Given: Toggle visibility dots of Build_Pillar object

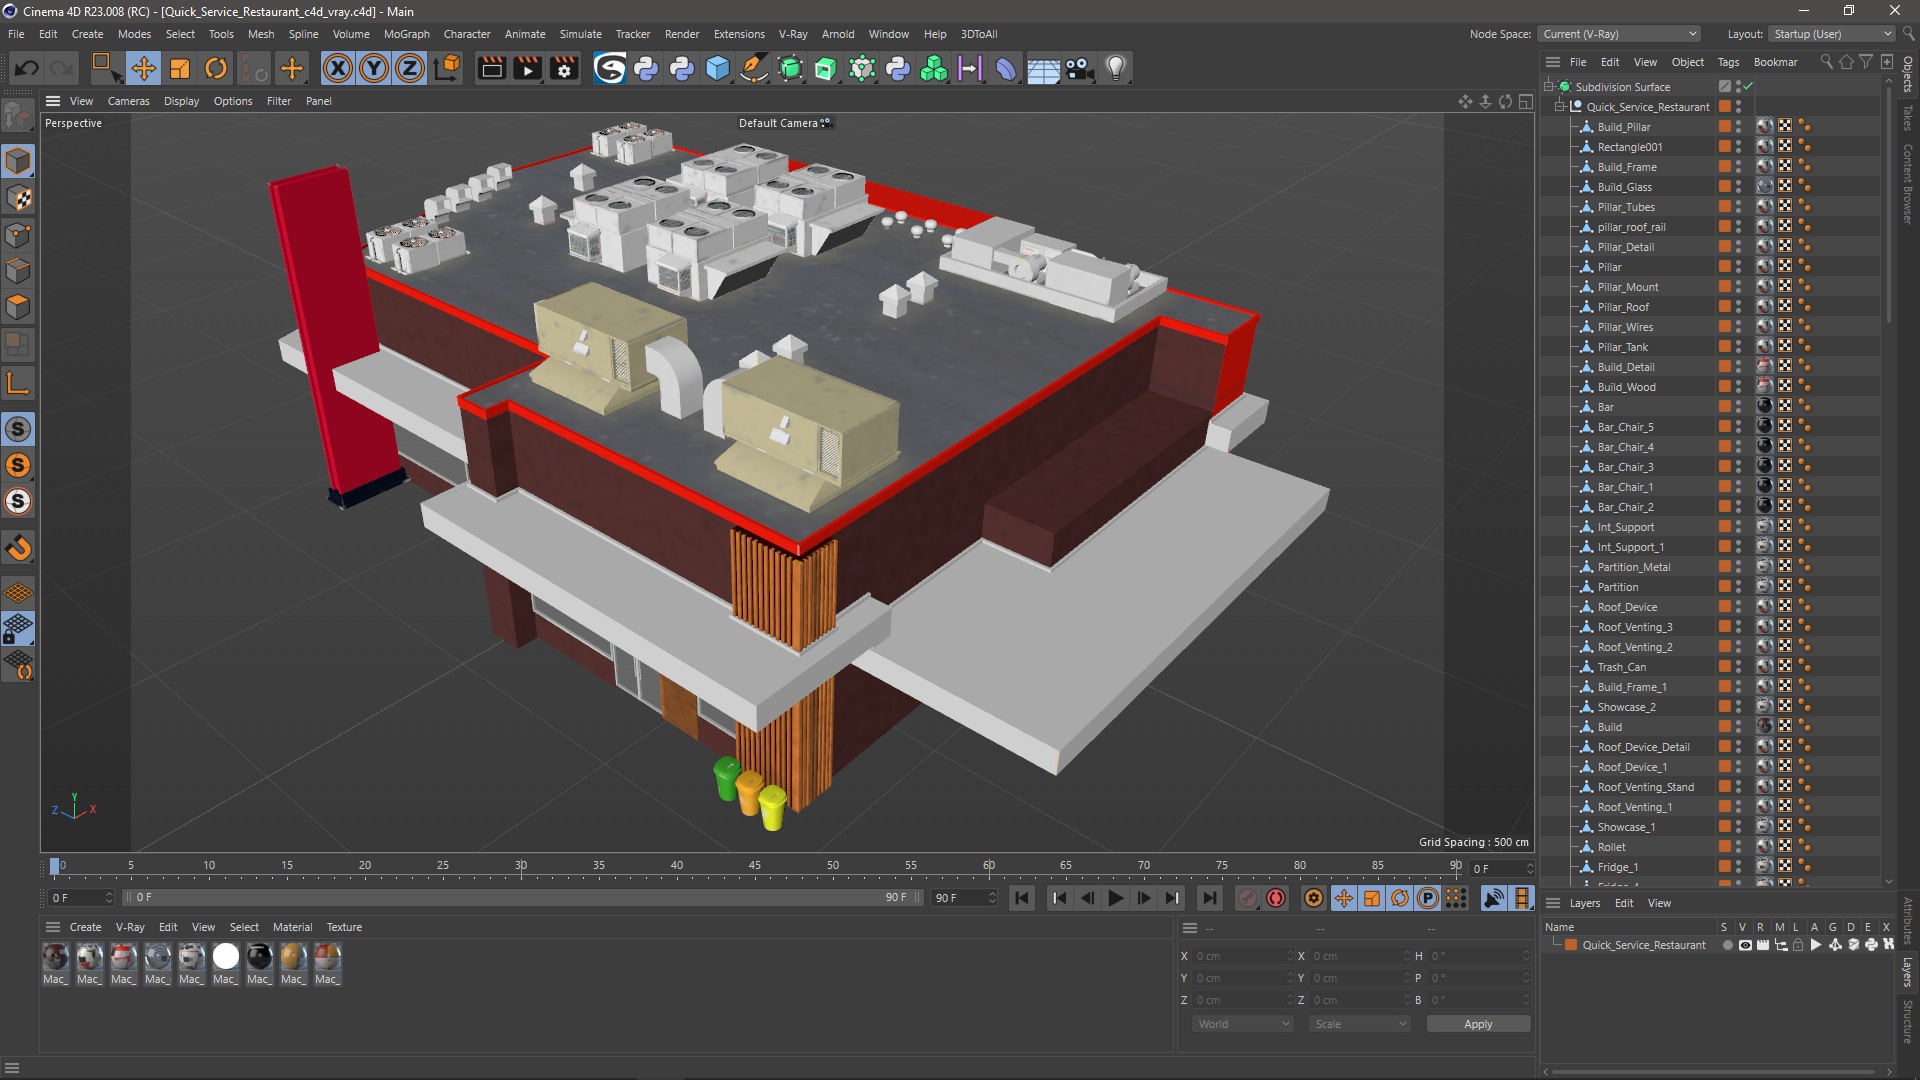Looking at the screenshot, I should pyautogui.click(x=1738, y=127).
